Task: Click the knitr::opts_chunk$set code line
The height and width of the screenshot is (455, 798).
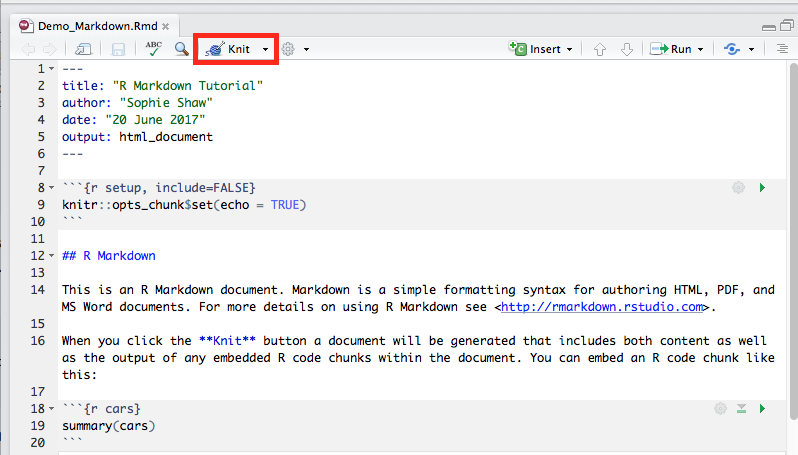Action: coord(184,205)
